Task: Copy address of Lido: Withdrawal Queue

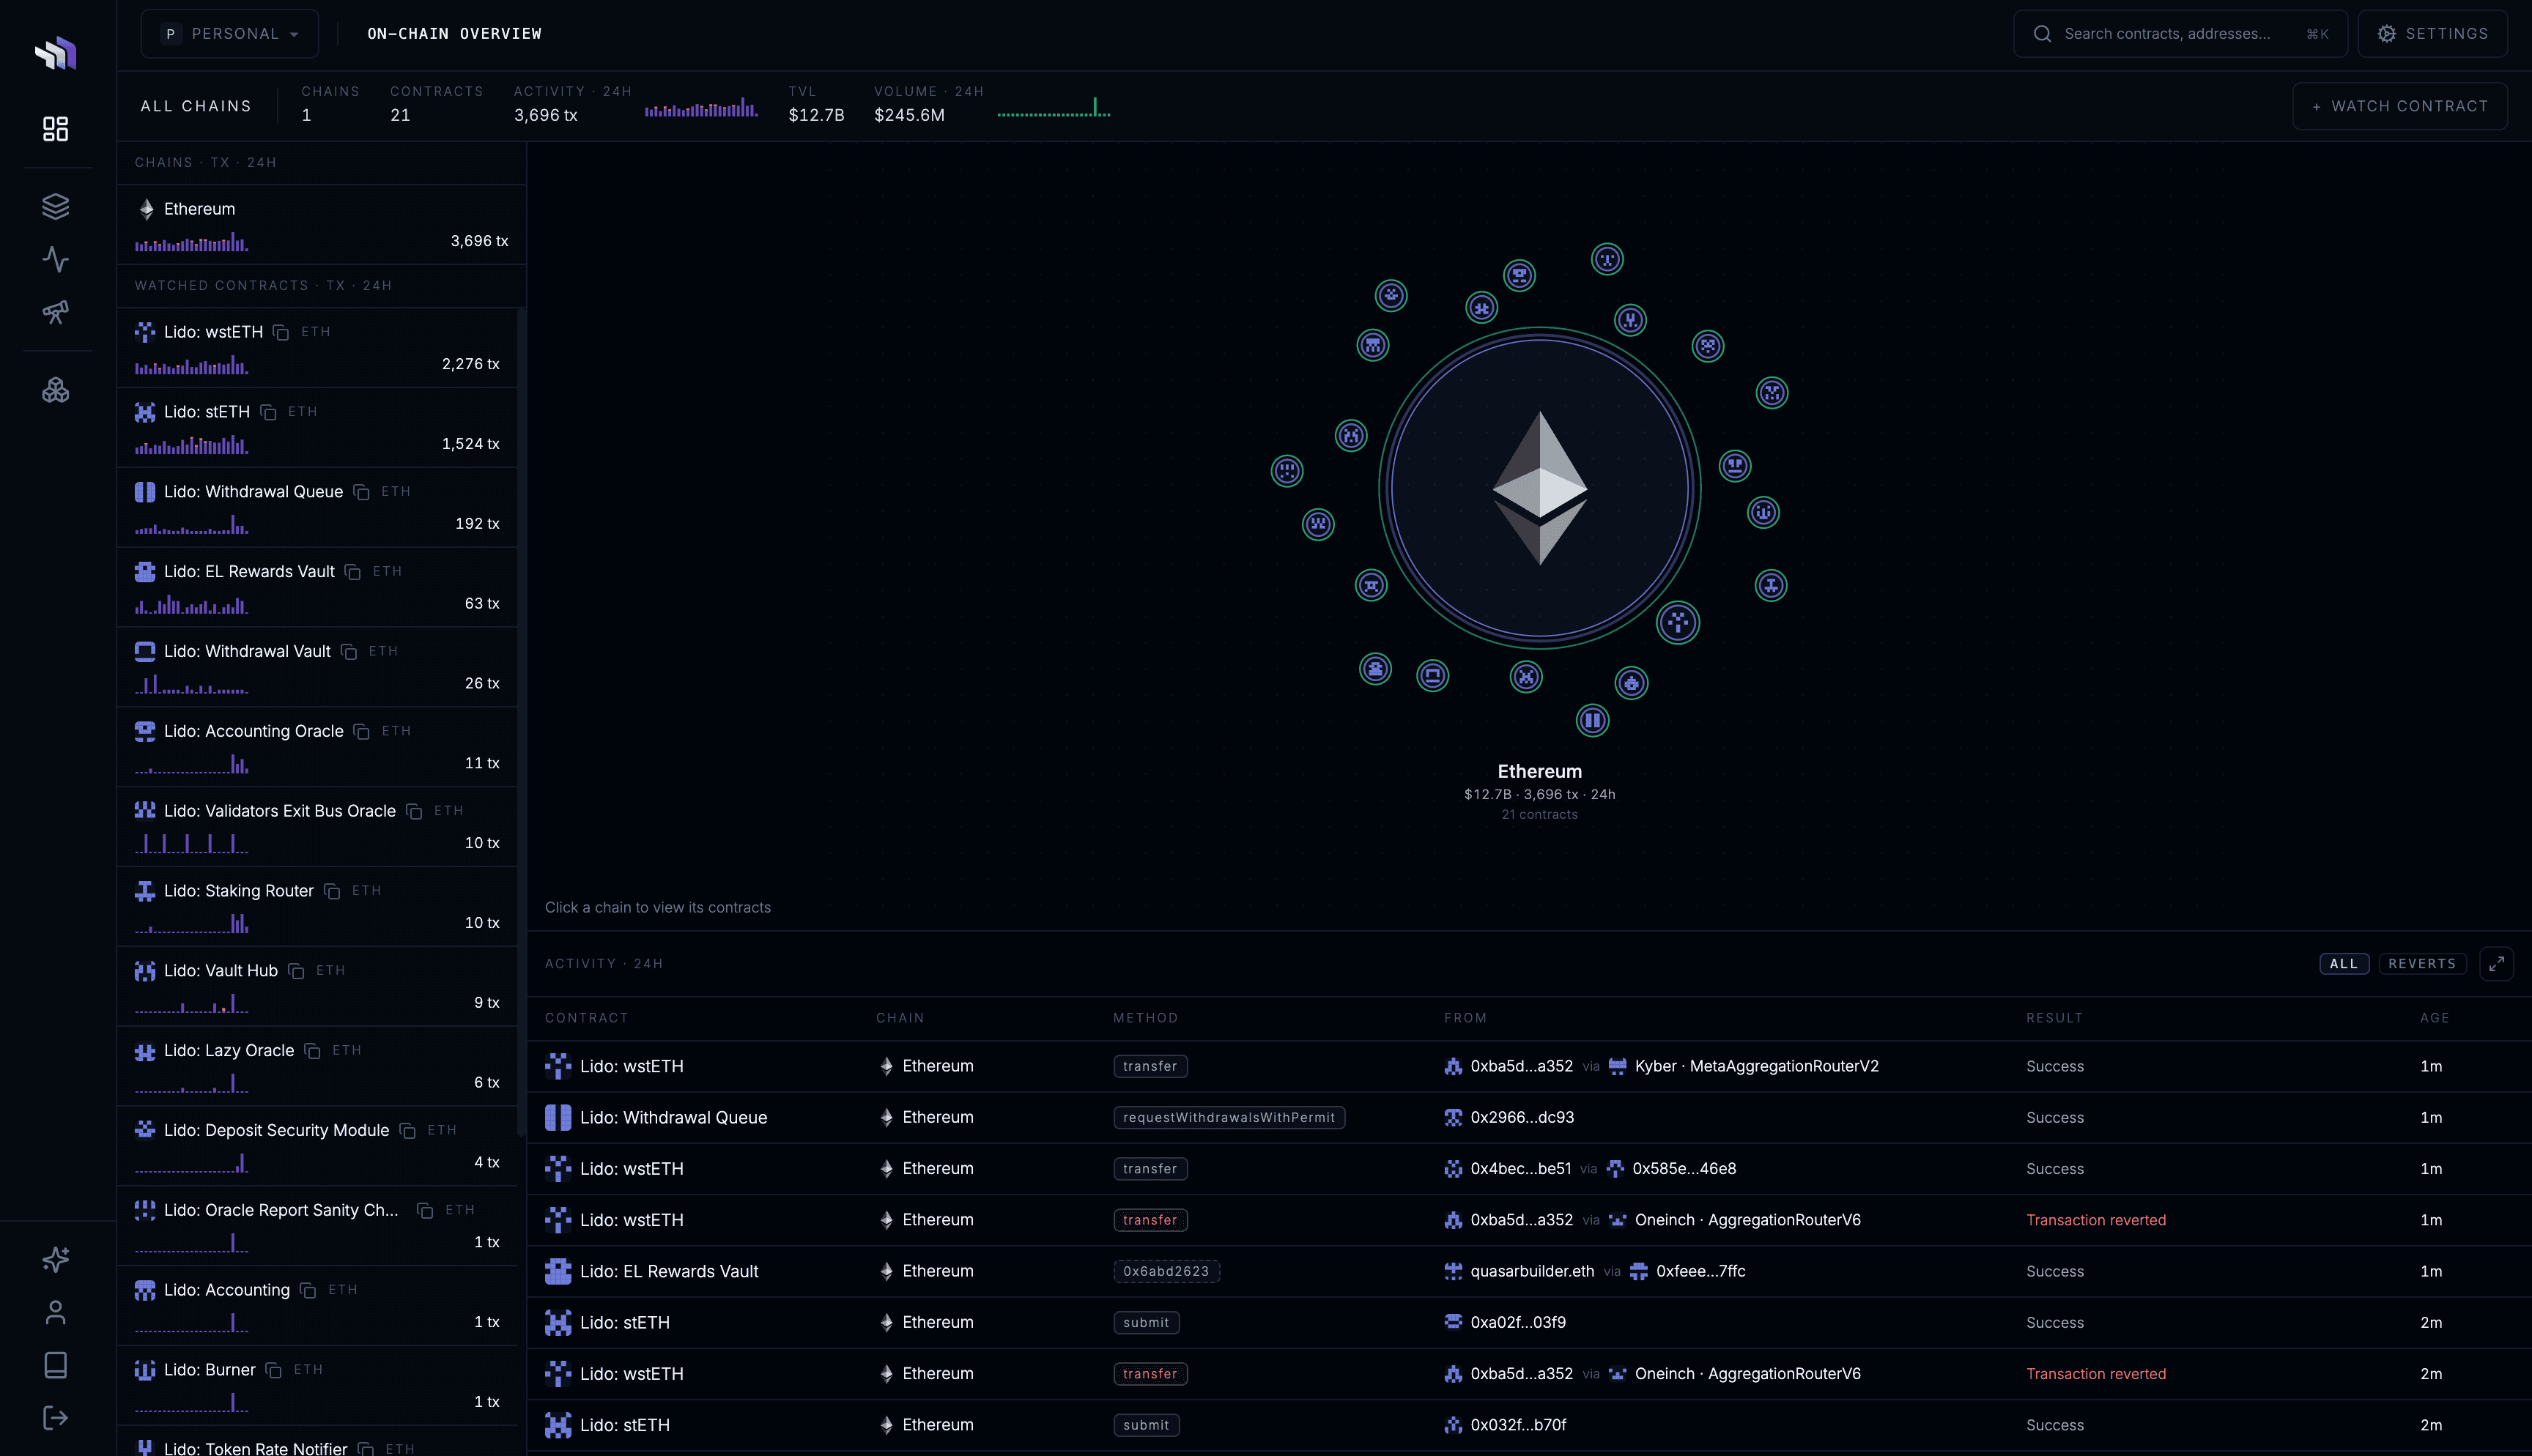Action: tap(361, 492)
